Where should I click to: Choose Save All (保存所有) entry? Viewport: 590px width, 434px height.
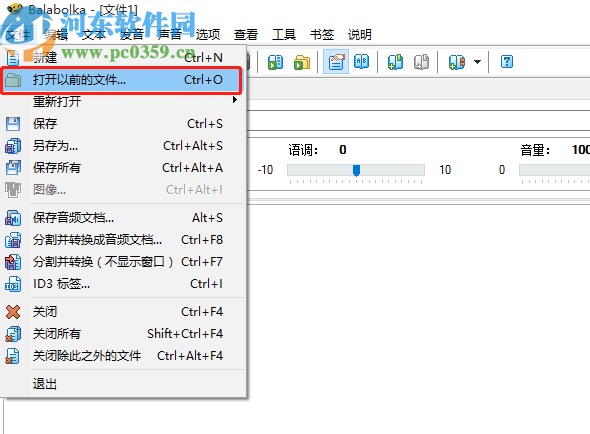tap(123, 168)
